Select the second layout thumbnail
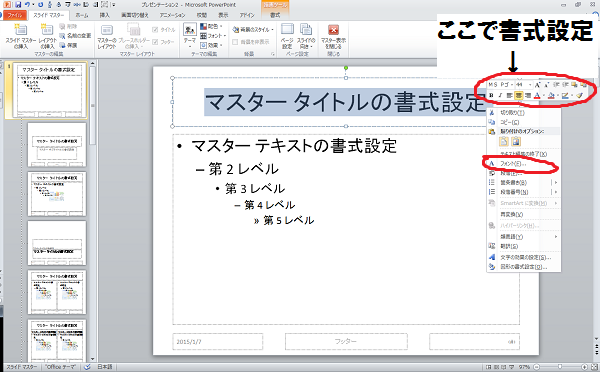Viewport: 600px width, 372px height. click(57, 194)
